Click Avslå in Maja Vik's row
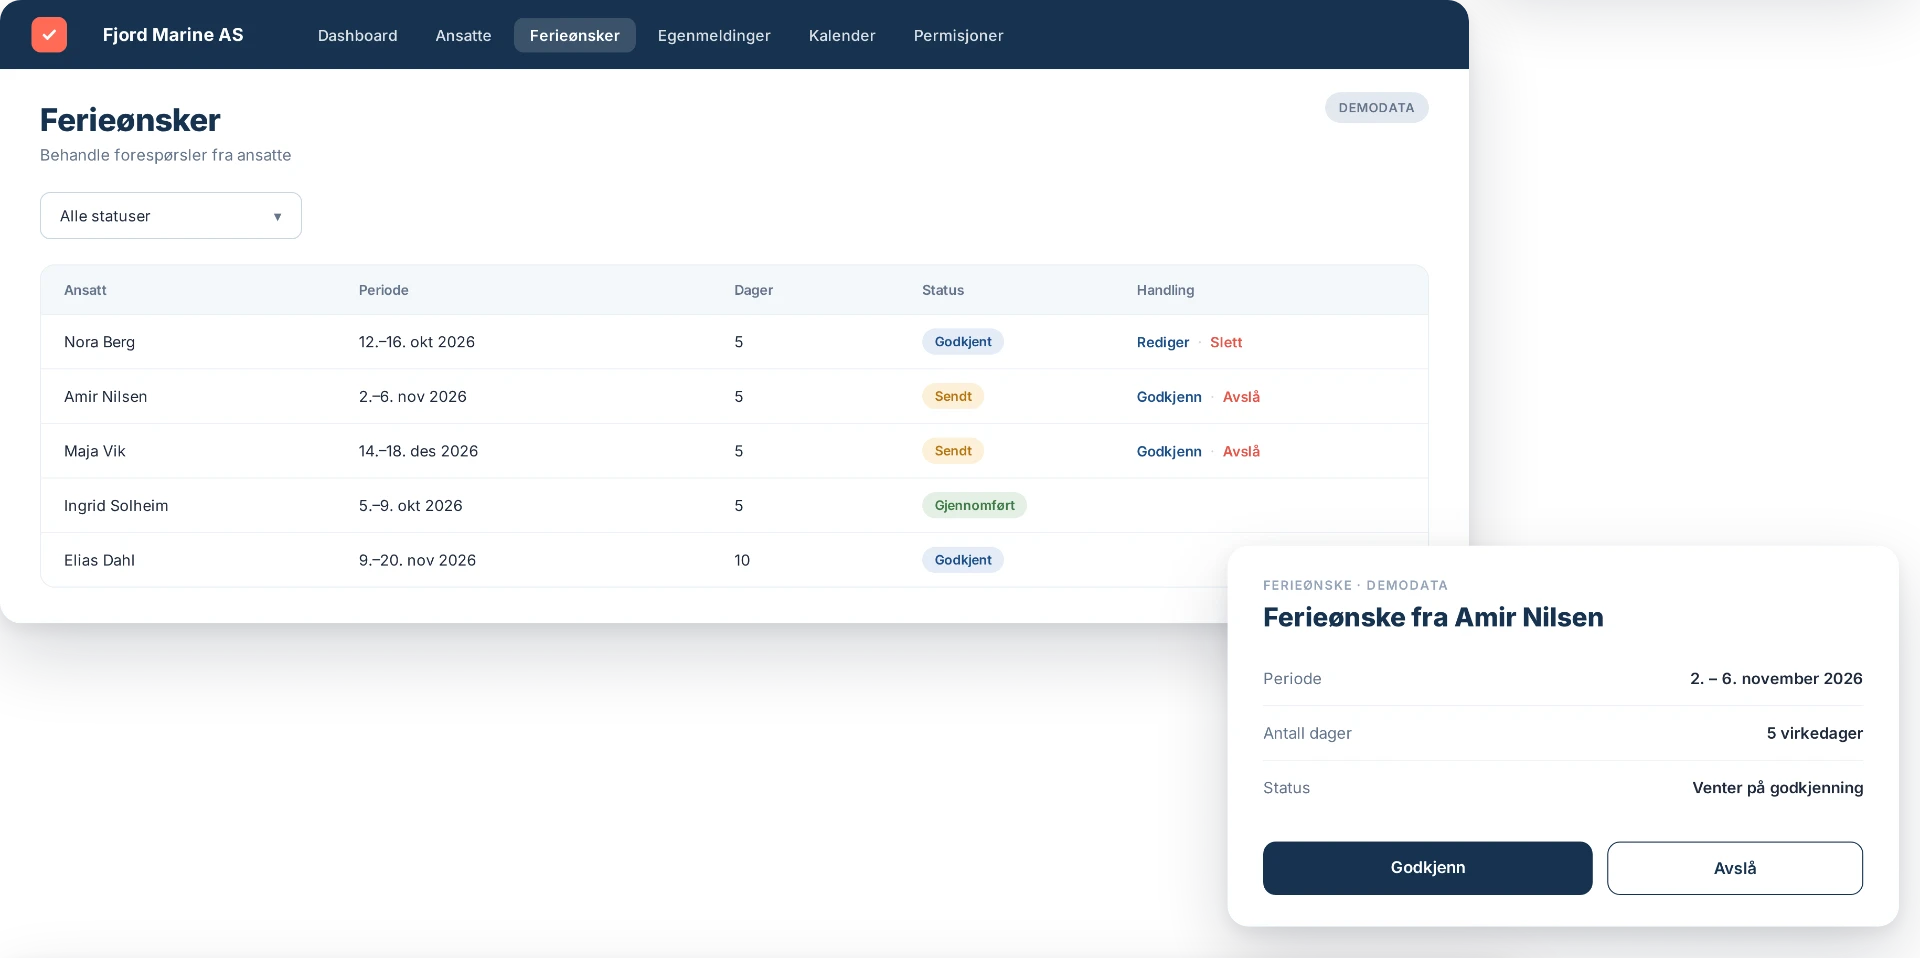Viewport: 1920px width, 958px height. point(1241,451)
